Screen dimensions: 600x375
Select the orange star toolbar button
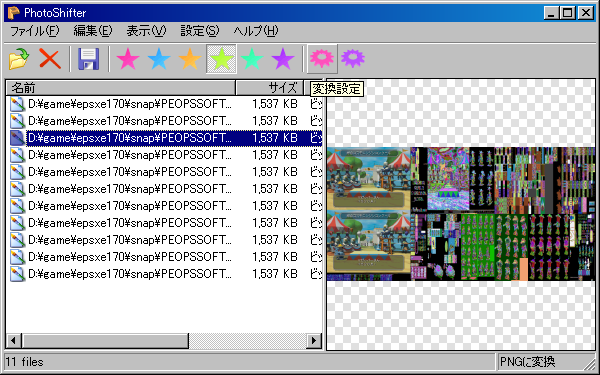[x=190, y=59]
